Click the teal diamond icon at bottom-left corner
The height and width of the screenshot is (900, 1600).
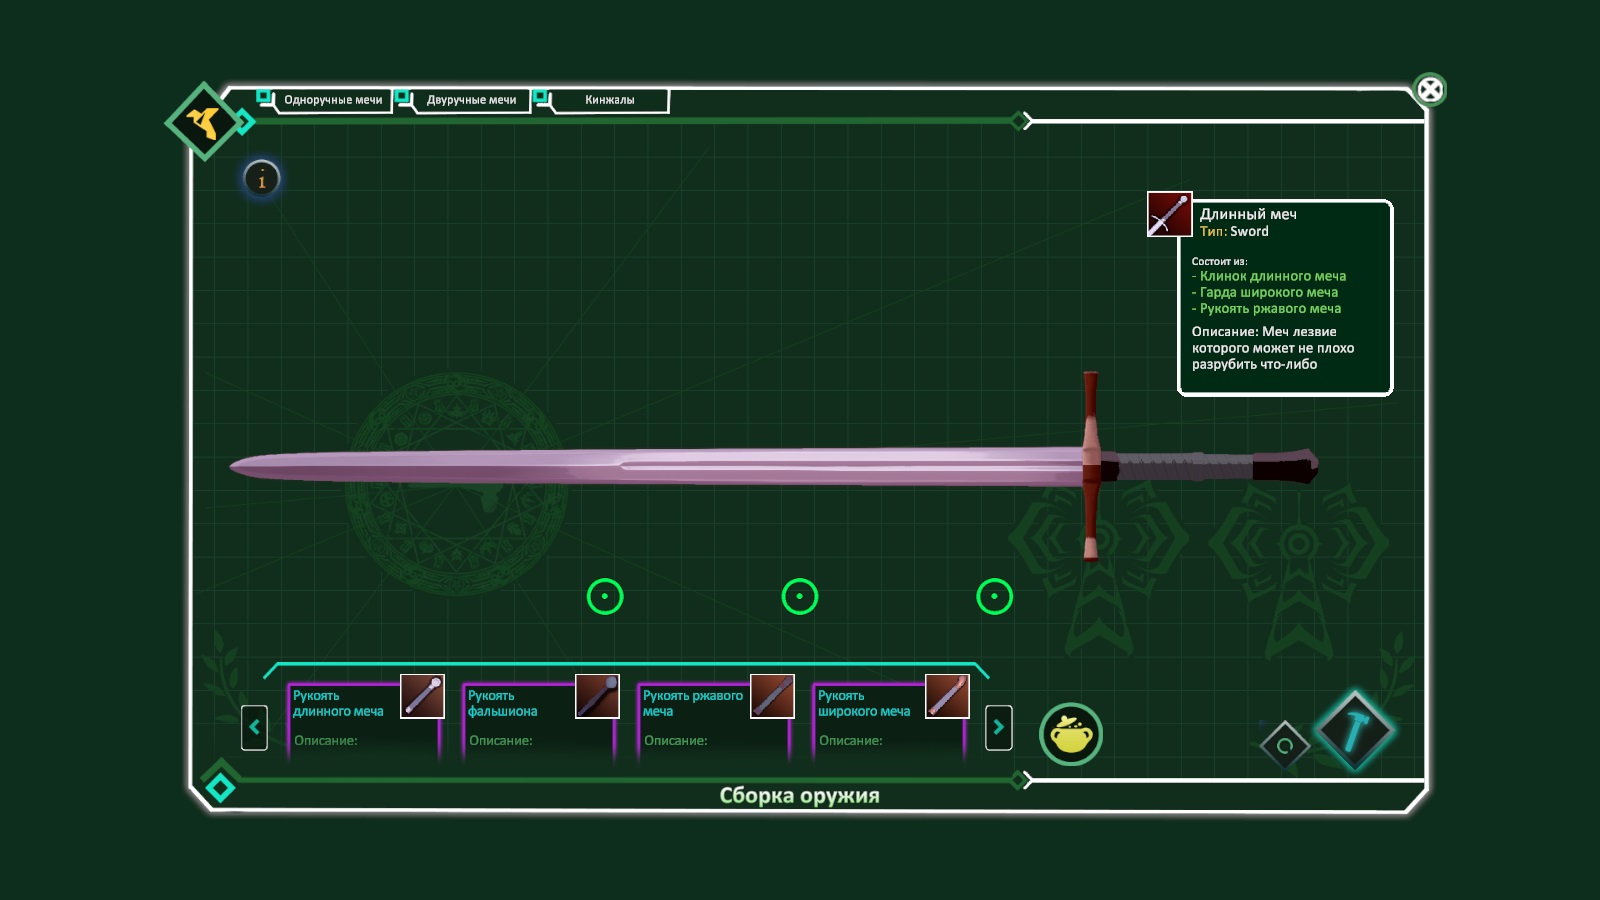point(220,787)
